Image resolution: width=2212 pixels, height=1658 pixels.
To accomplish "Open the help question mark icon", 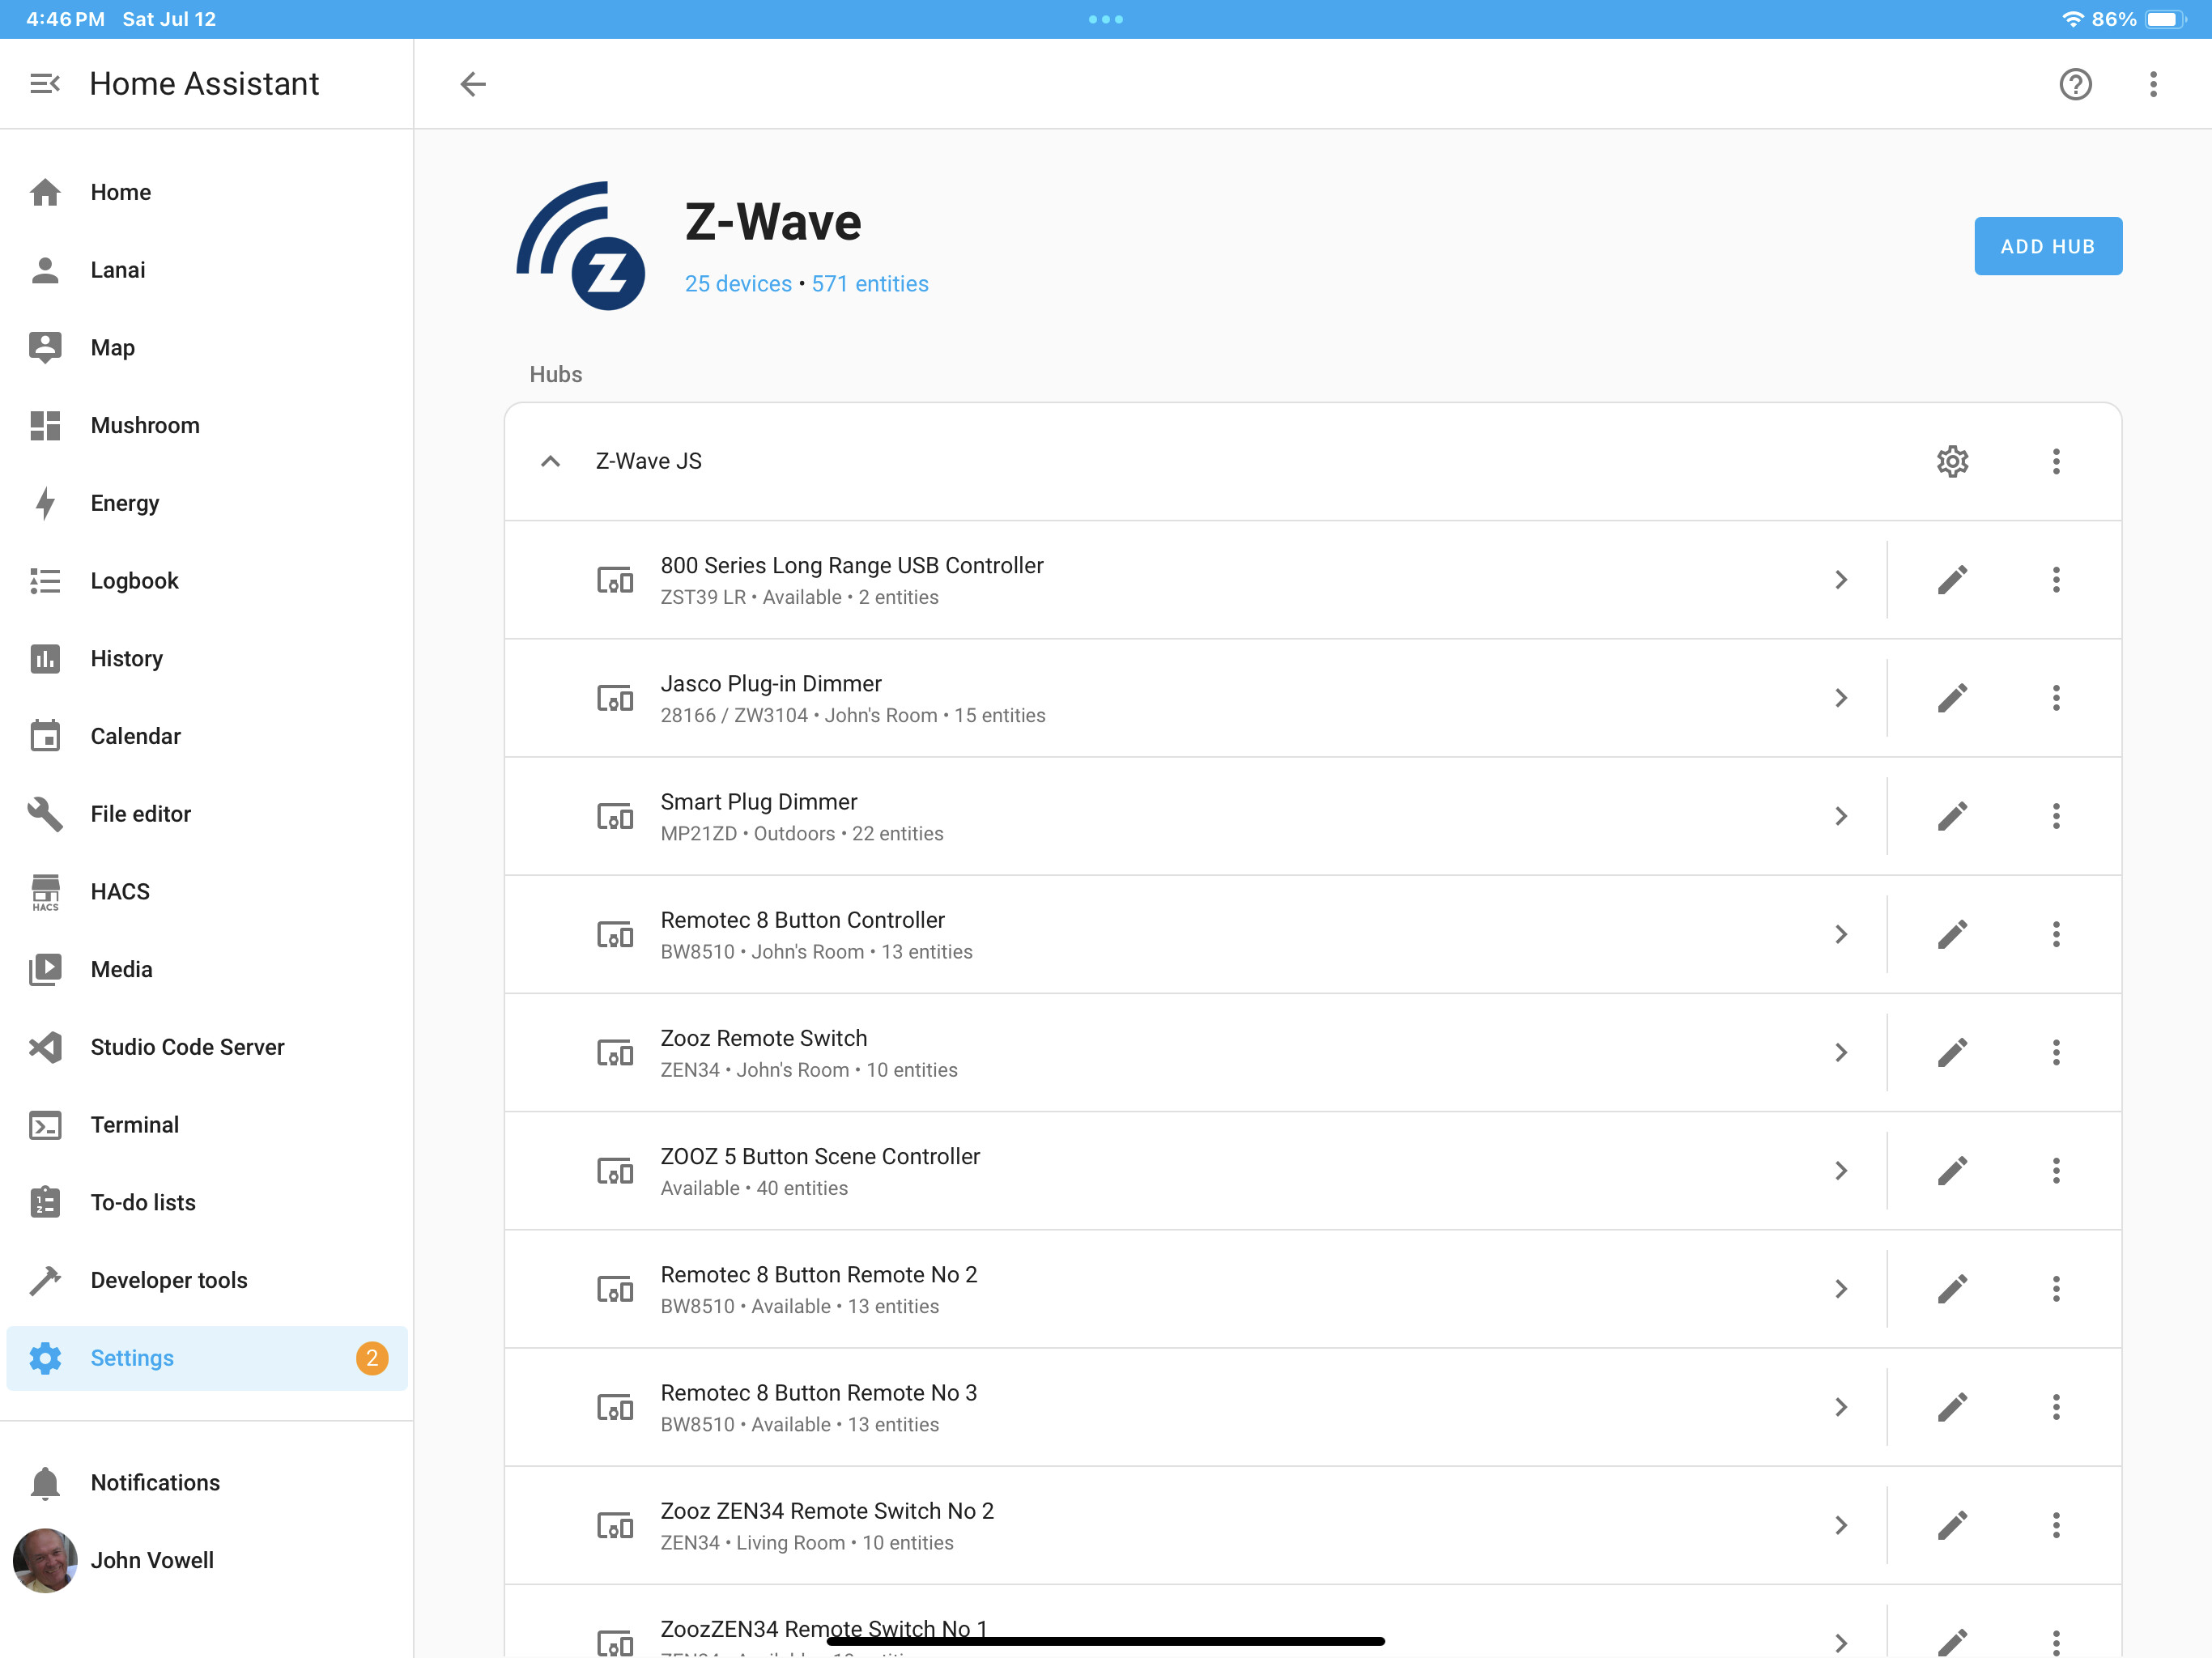I will [2075, 84].
